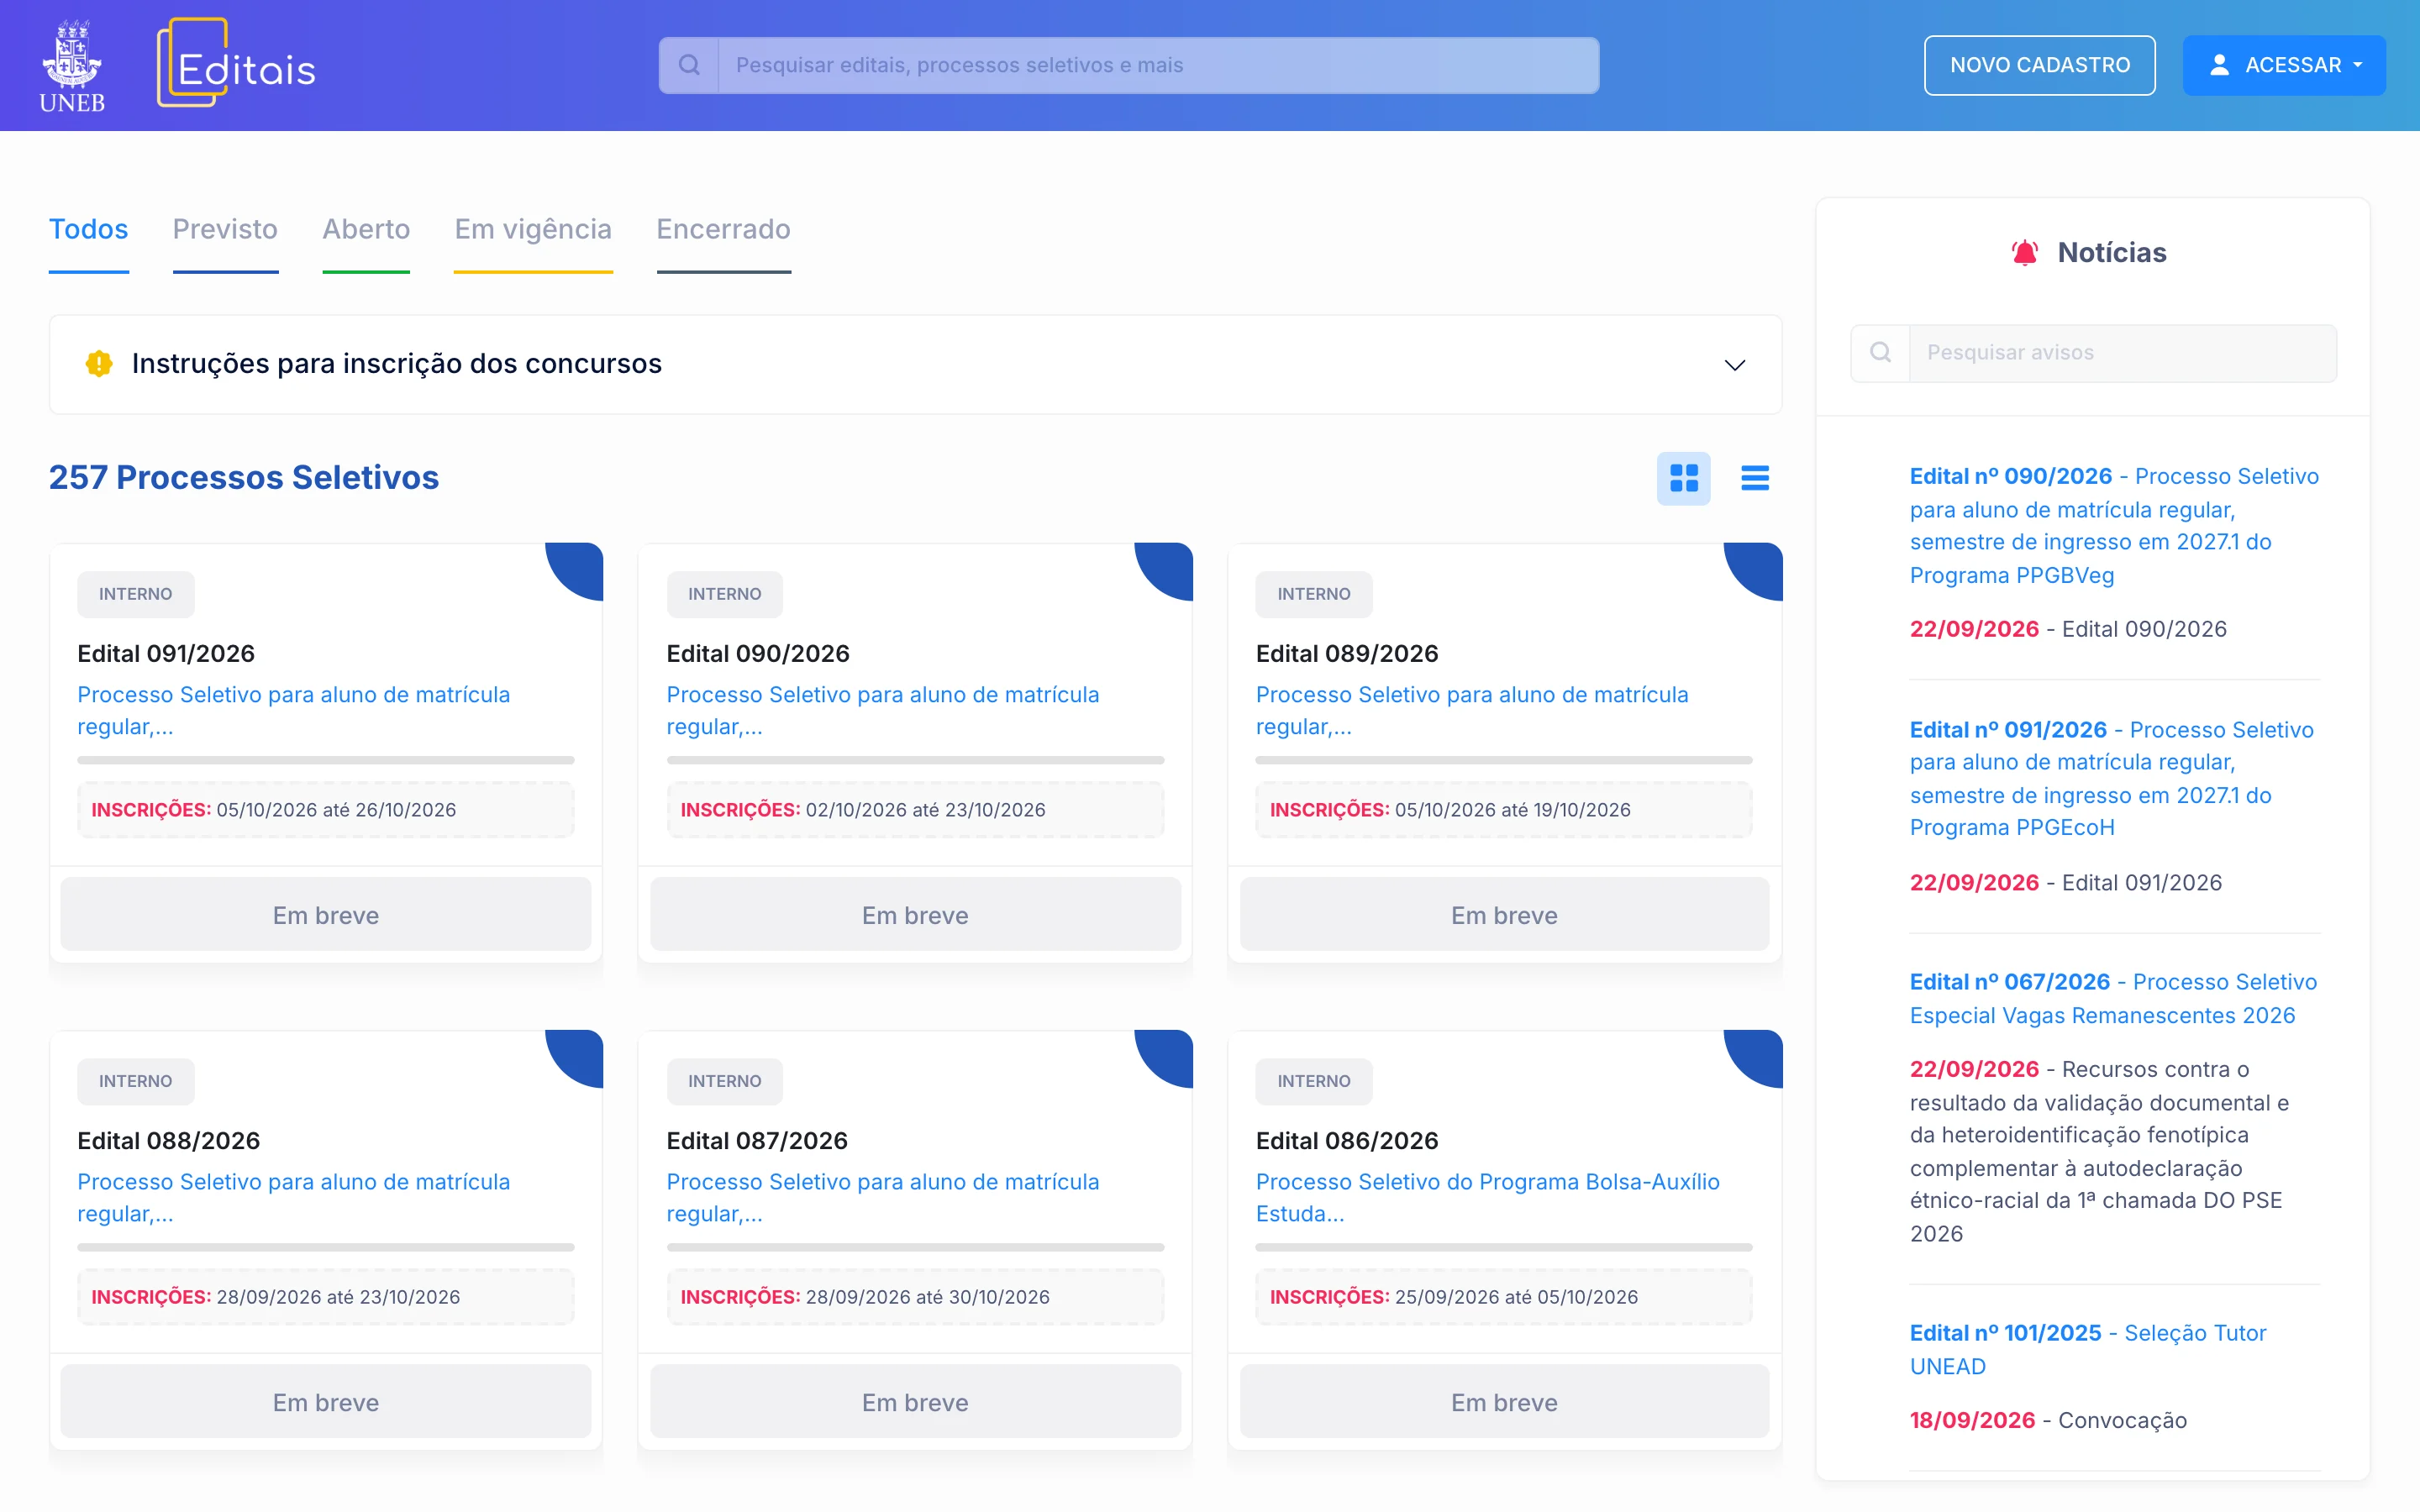Click the search icon in Pesquisar avisos

[1880, 352]
